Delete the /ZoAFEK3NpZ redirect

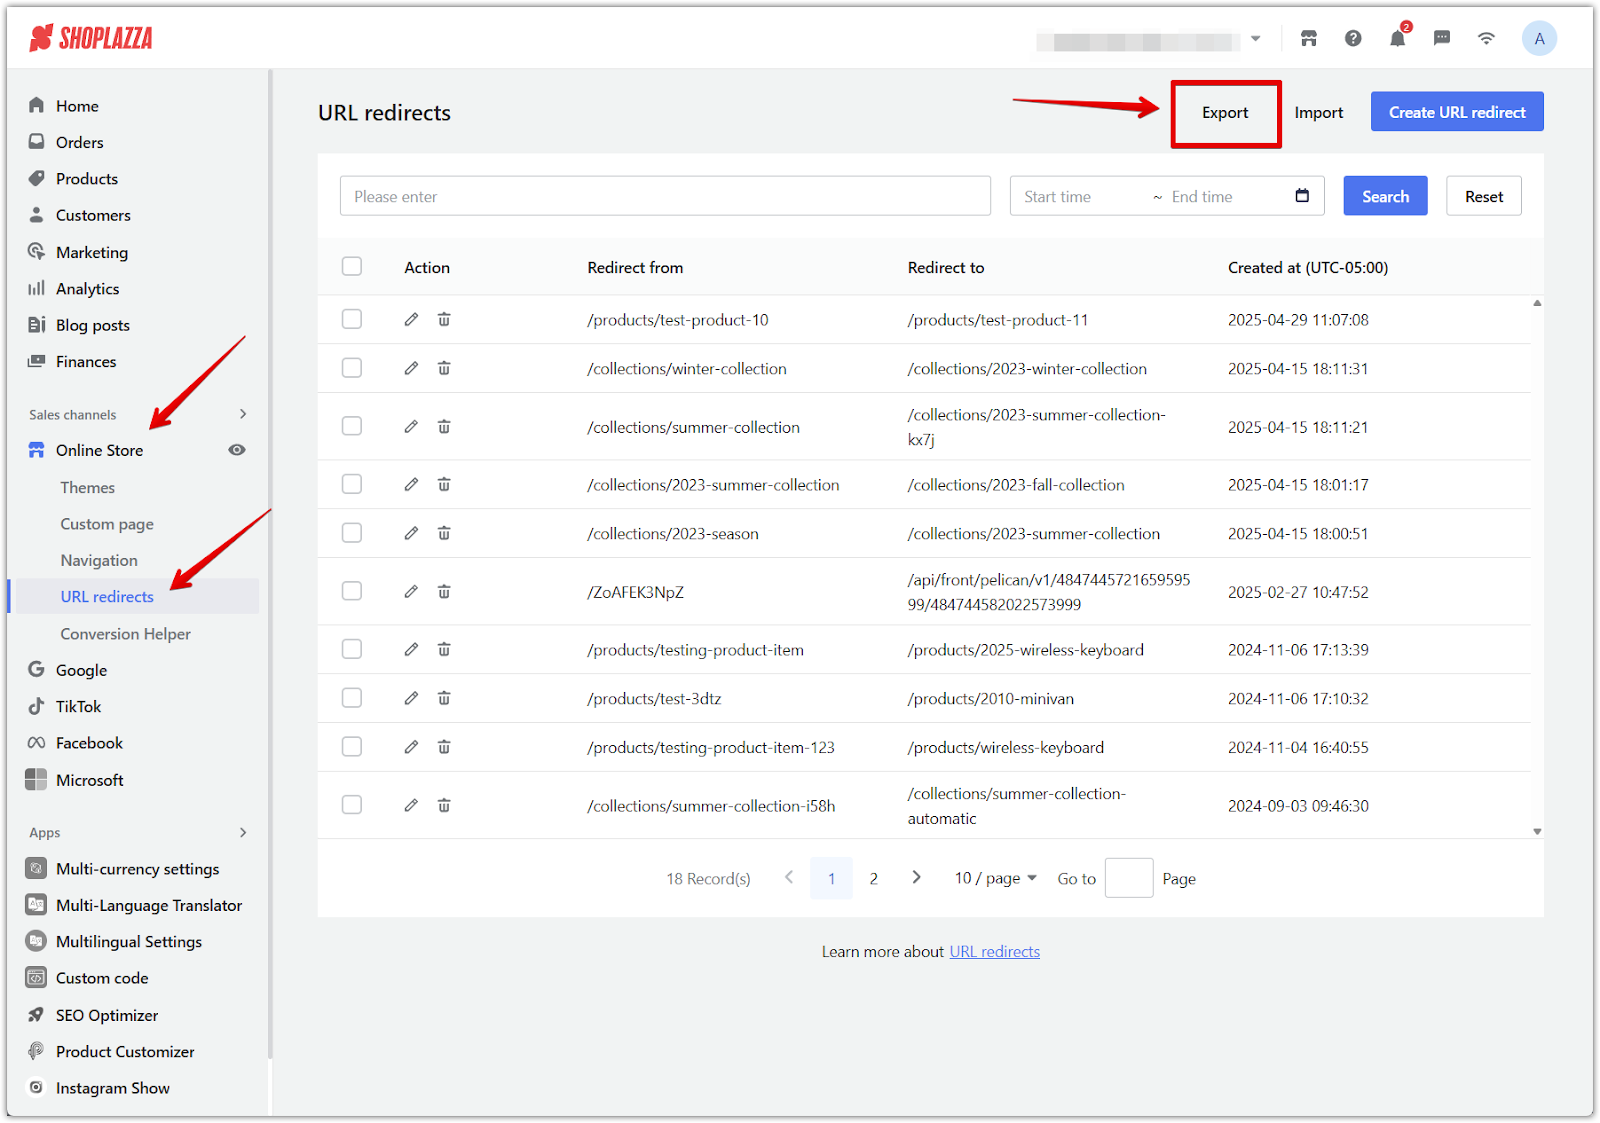444,591
